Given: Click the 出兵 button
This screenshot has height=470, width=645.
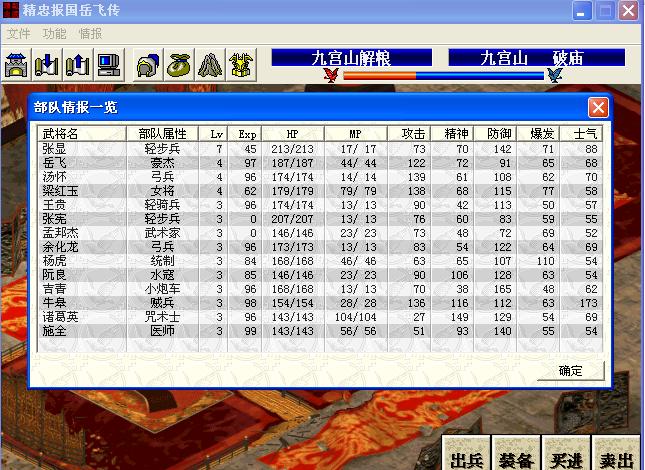Looking at the screenshot, I should [x=466, y=453].
